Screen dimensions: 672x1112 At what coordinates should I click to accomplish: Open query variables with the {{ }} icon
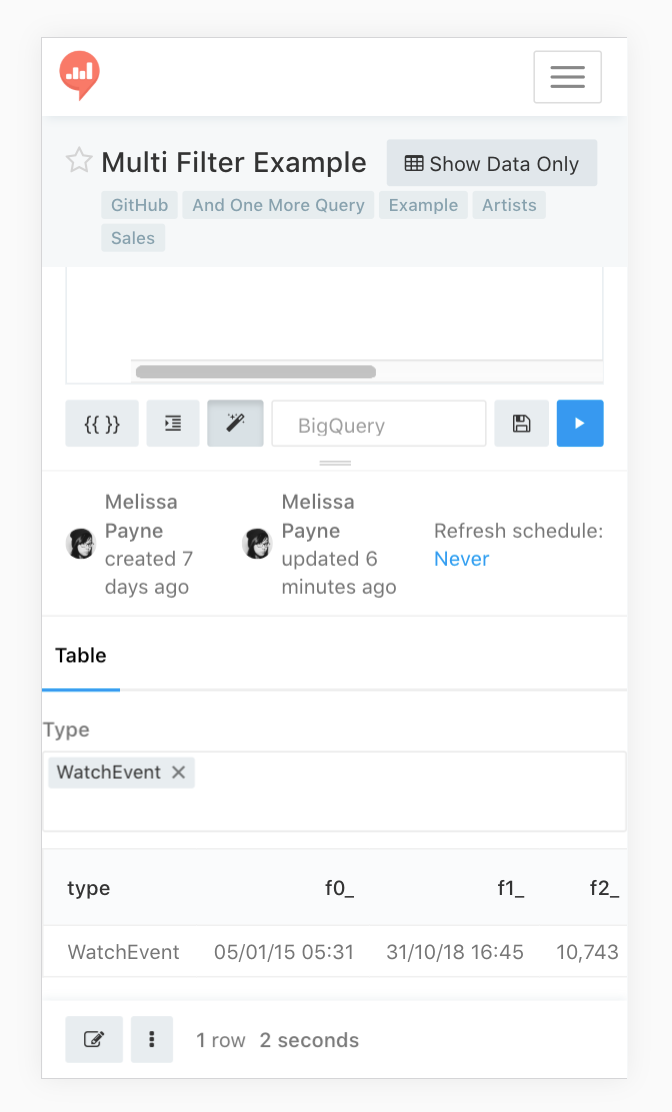click(101, 423)
